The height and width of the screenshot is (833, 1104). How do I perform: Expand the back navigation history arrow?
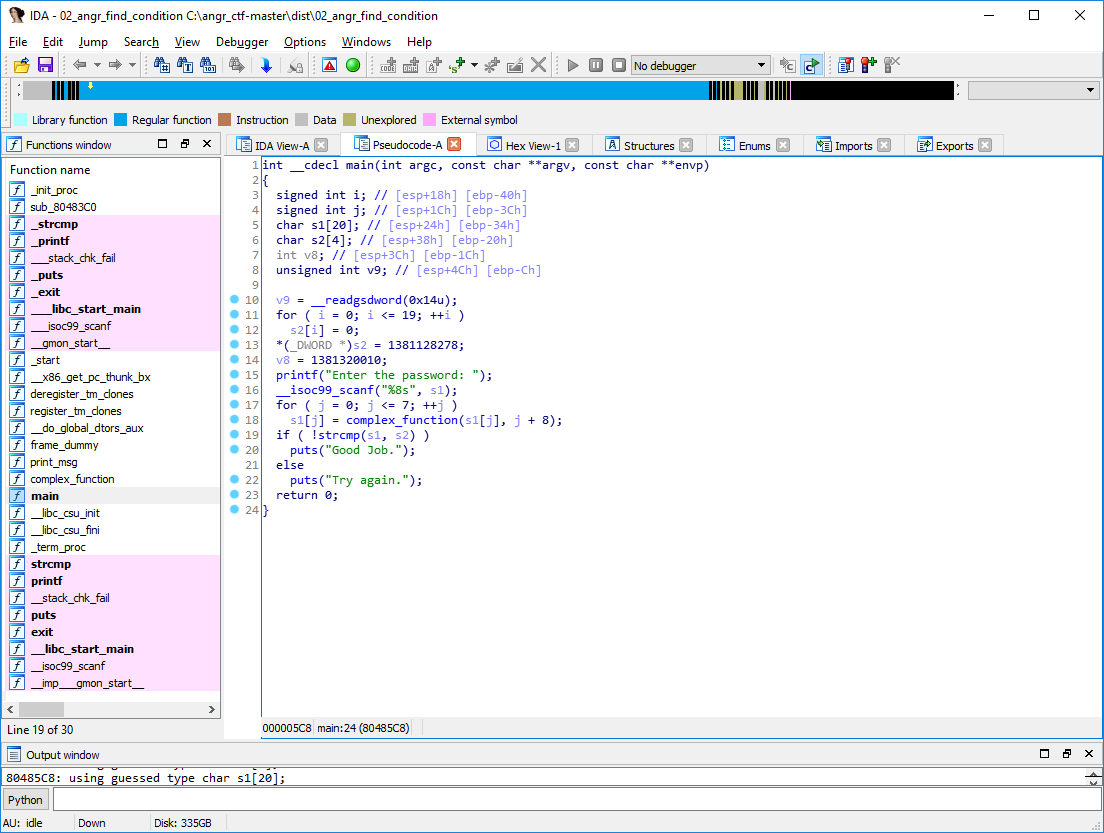pyautogui.click(x=98, y=65)
